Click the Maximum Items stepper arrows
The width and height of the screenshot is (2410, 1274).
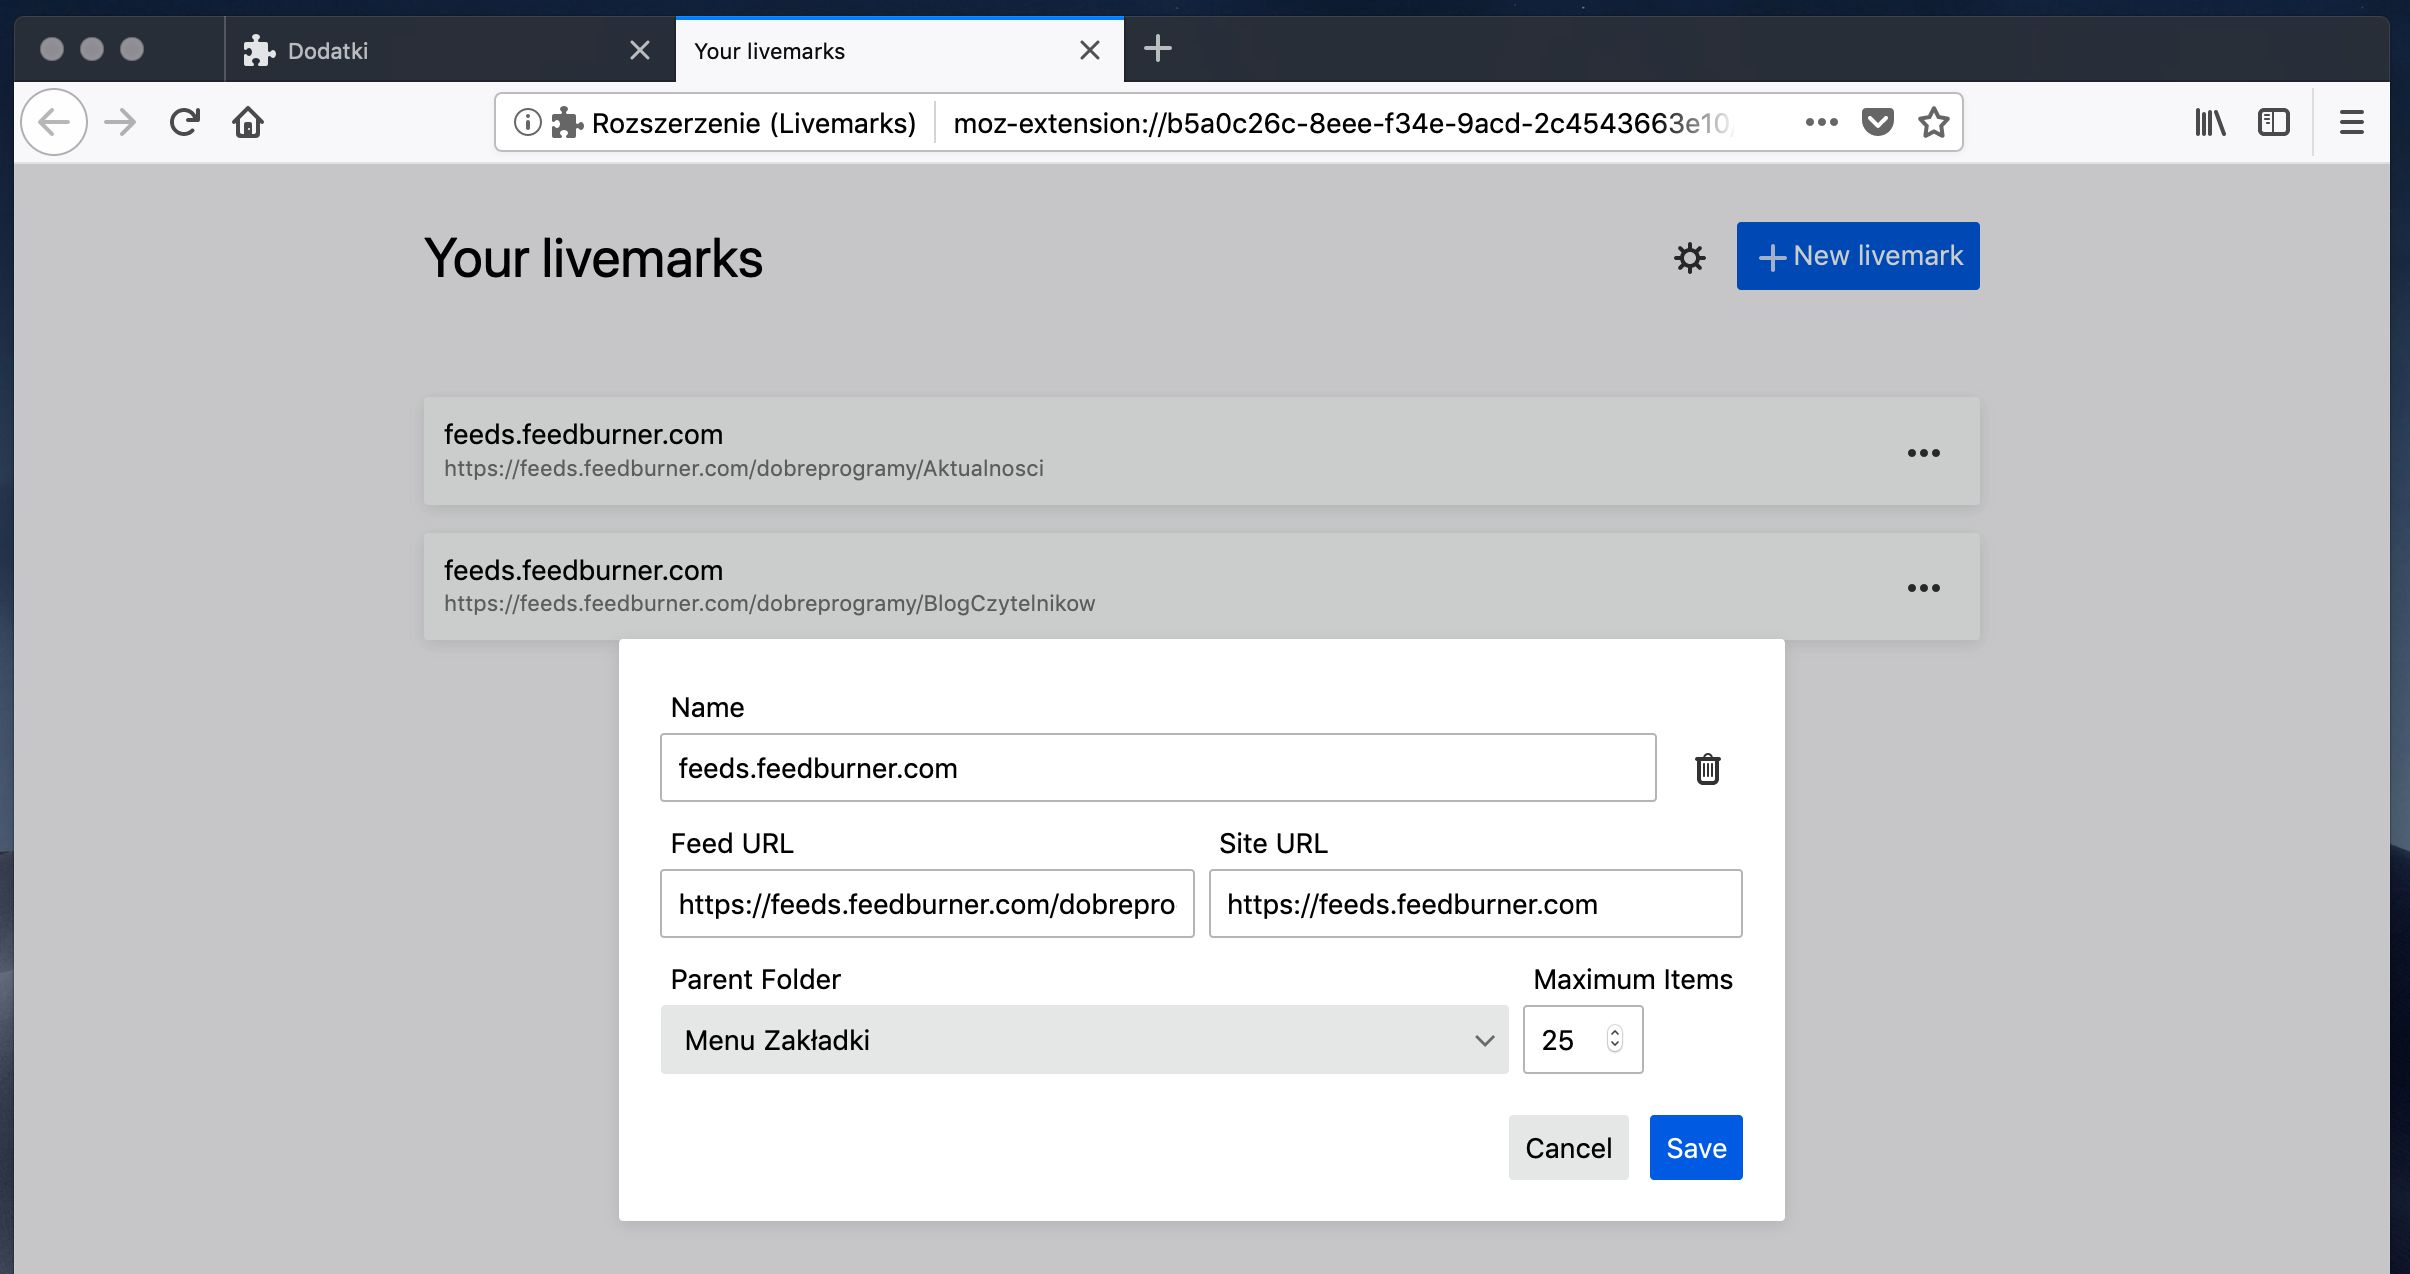(x=1614, y=1039)
